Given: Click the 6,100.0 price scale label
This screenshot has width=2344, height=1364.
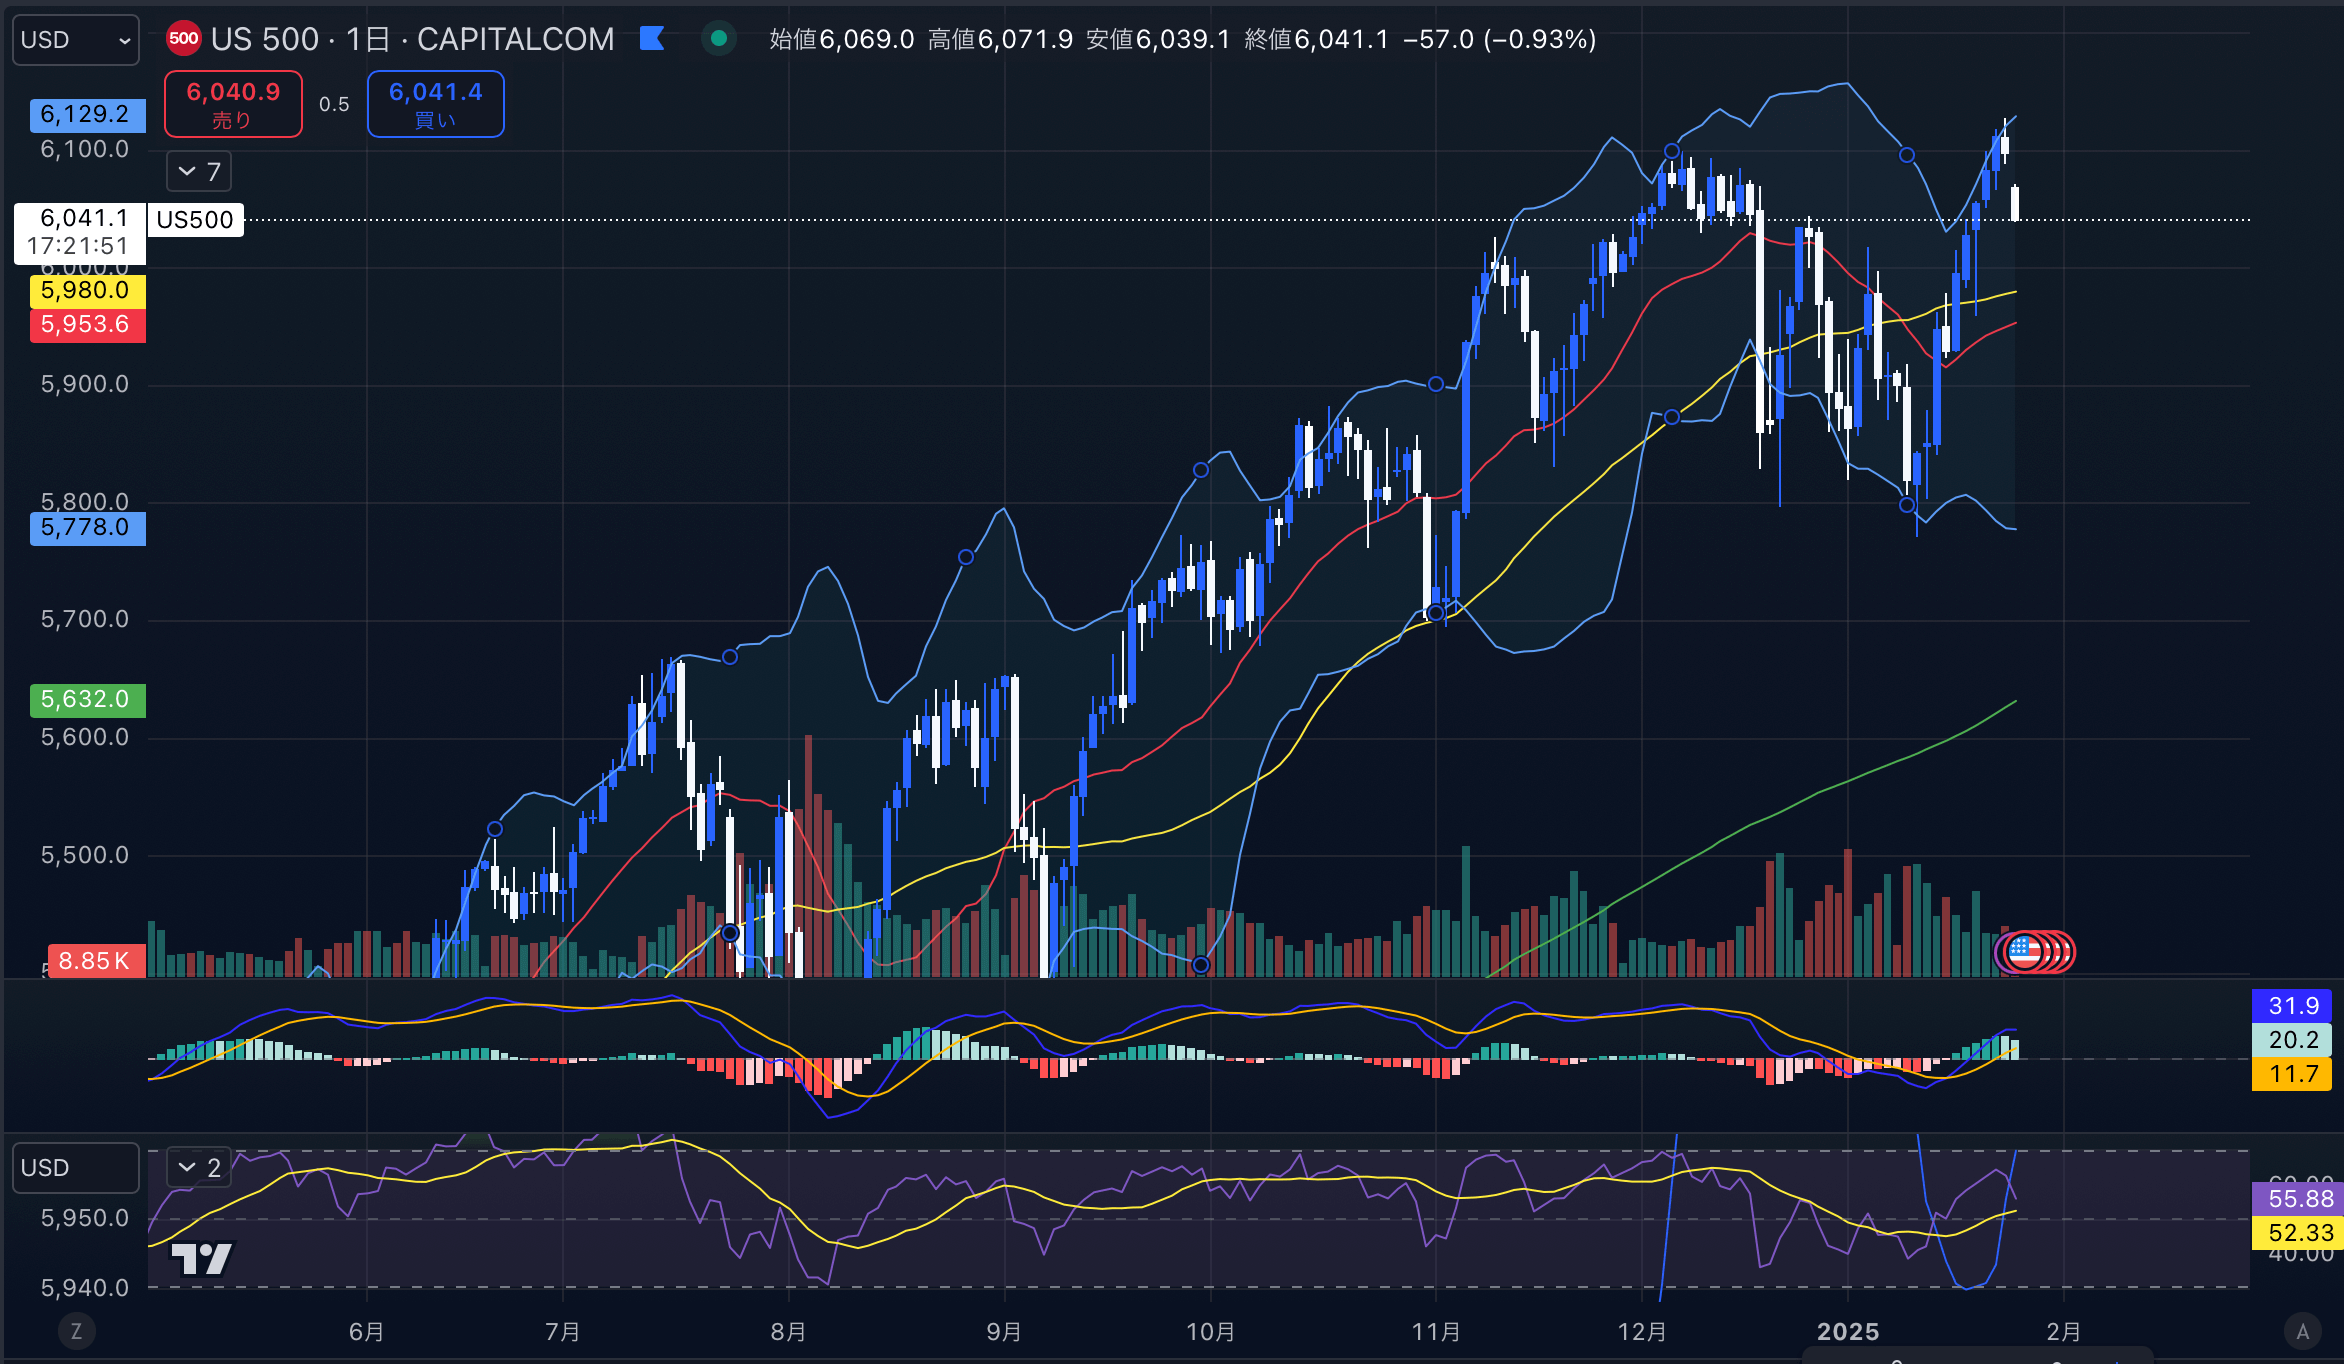Looking at the screenshot, I should (85, 150).
